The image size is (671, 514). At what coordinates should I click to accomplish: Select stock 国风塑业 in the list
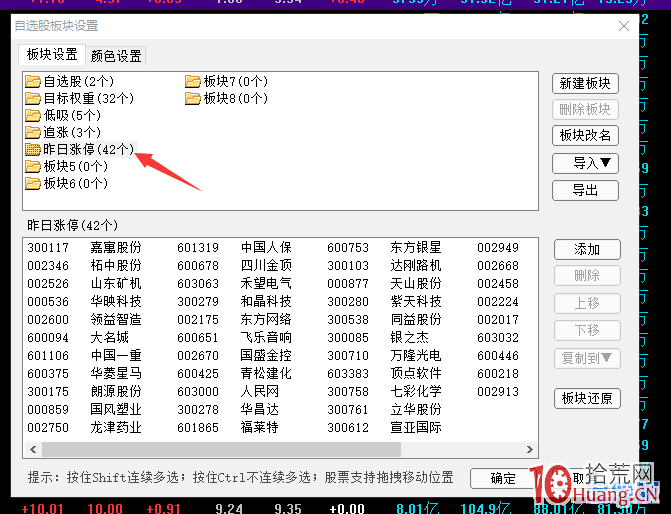tap(116, 409)
